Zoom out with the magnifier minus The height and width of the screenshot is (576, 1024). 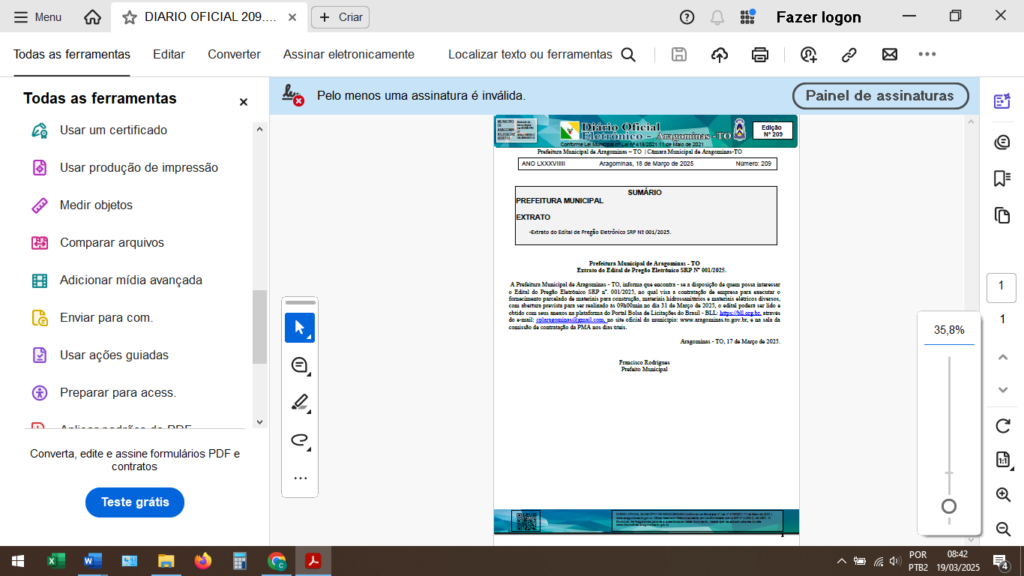click(x=1004, y=529)
